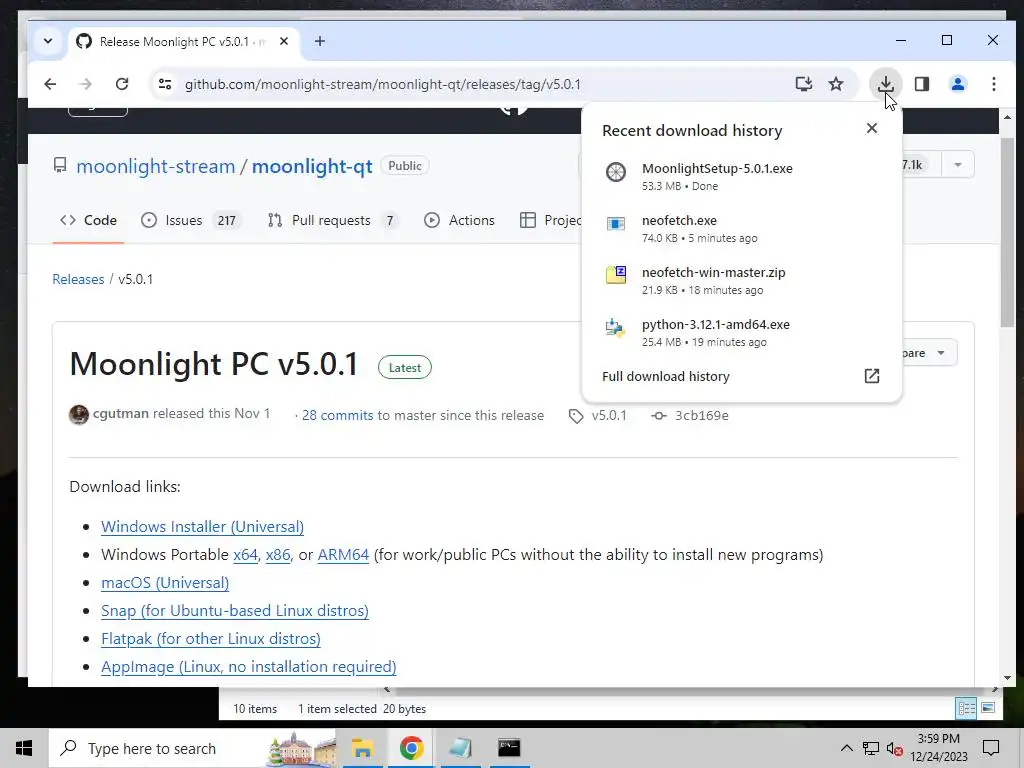The width and height of the screenshot is (1024, 768).
Task: Open the Chrome profile avatar
Action: pyautogui.click(x=958, y=84)
